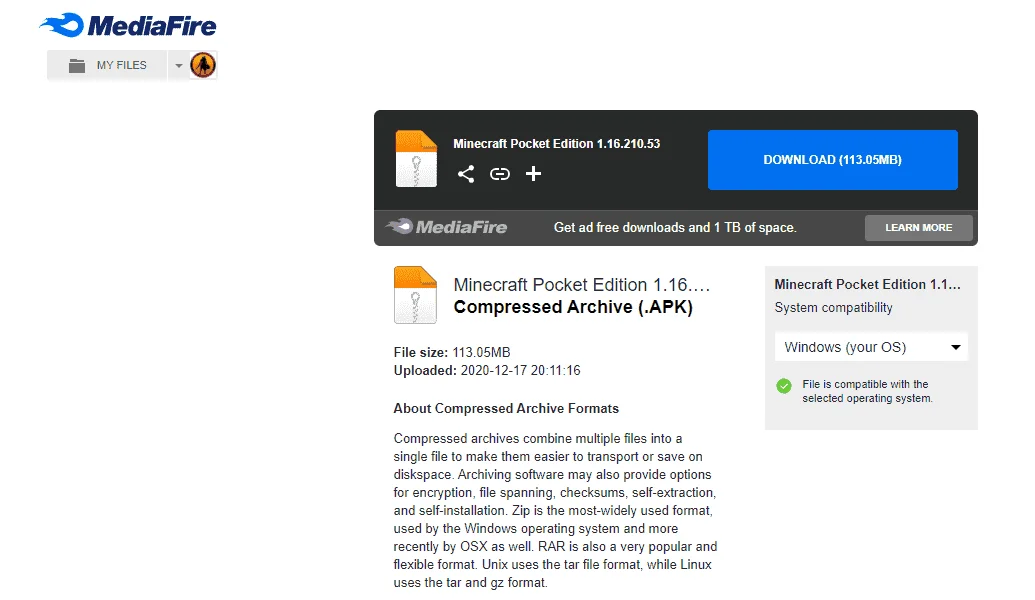Viewport: 1035px width, 600px height.
Task: Click 'Get ad free downloads and 1 TB of space.' text
Action: [x=675, y=228]
